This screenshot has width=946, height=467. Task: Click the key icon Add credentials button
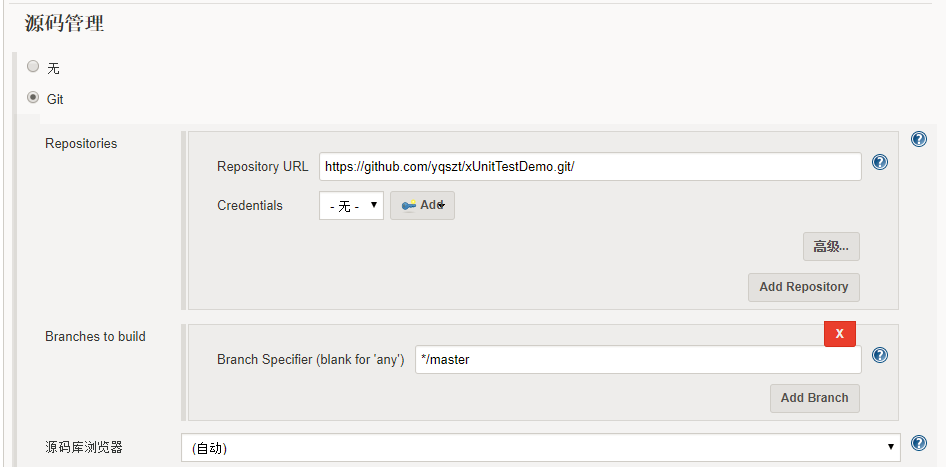click(x=422, y=205)
